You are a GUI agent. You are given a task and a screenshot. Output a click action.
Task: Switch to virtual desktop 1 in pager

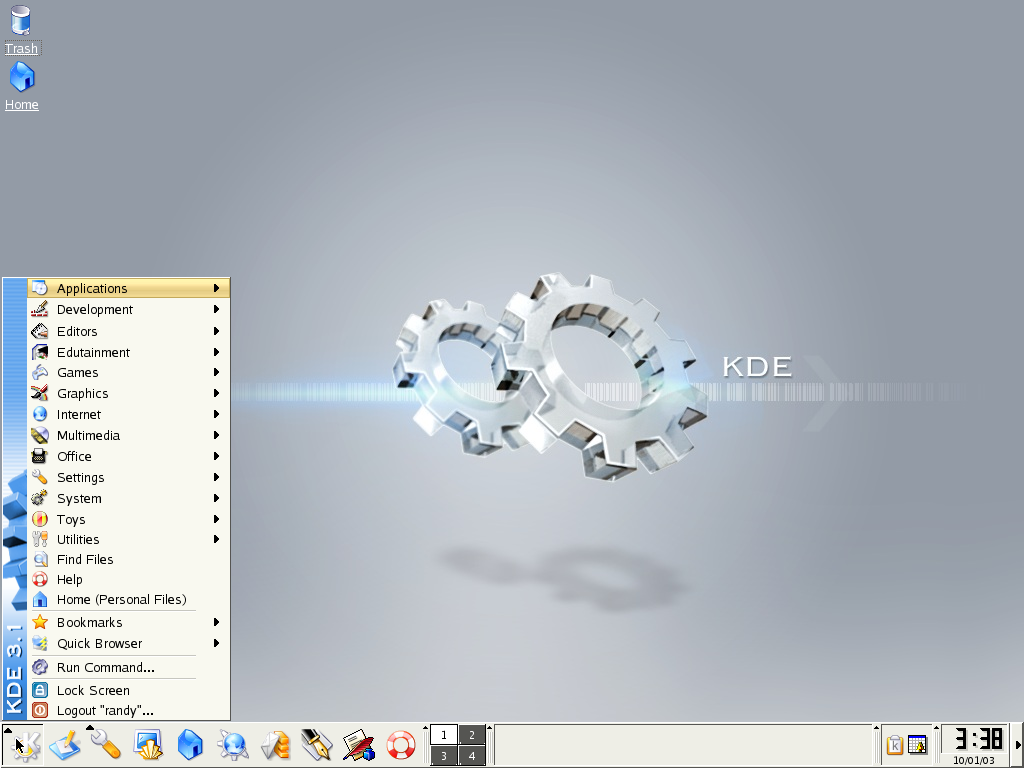coord(444,735)
